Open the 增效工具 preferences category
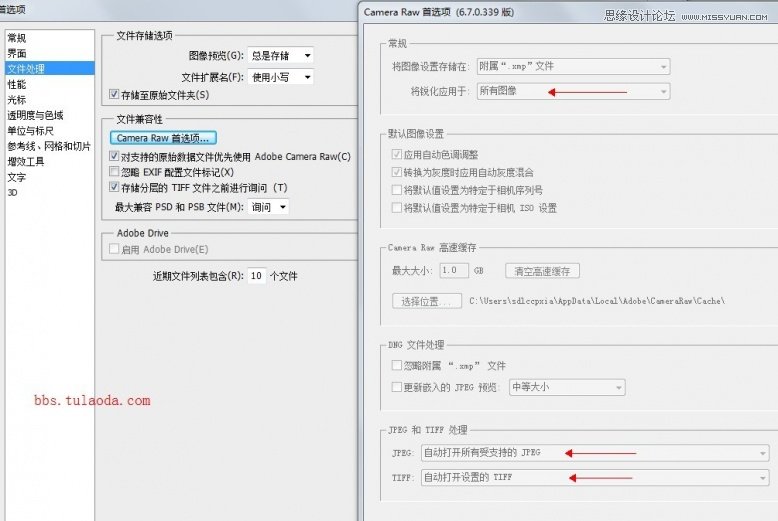Image resolution: width=778 pixels, height=521 pixels. tap(26, 161)
